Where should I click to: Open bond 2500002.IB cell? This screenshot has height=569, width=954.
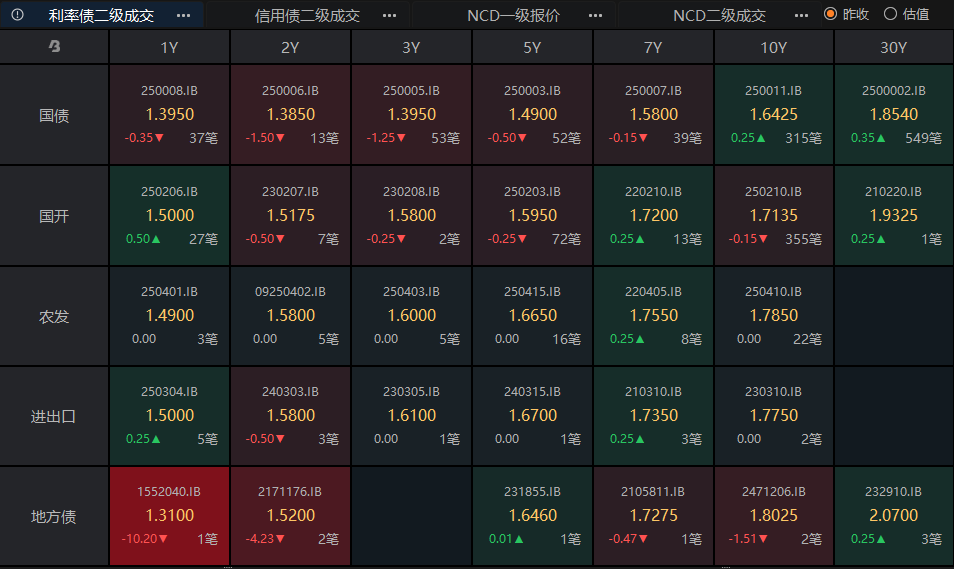point(894,115)
